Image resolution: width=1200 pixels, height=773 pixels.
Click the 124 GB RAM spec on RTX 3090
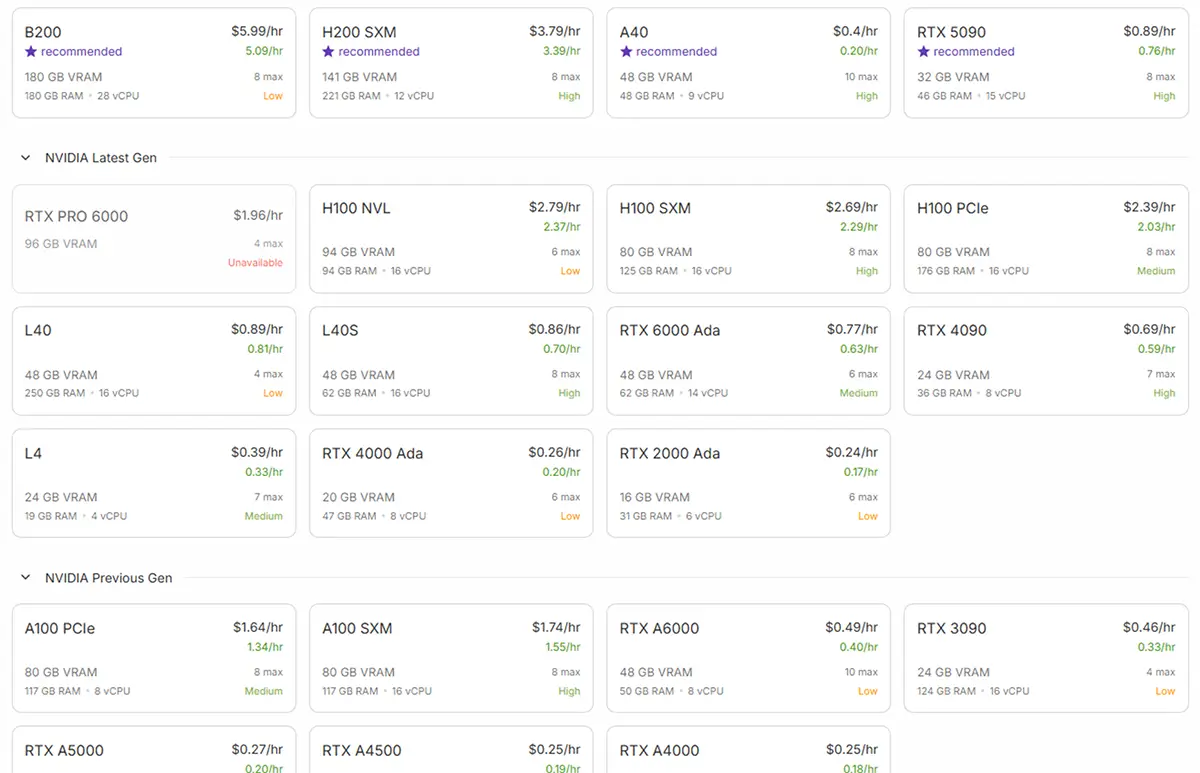(x=946, y=691)
